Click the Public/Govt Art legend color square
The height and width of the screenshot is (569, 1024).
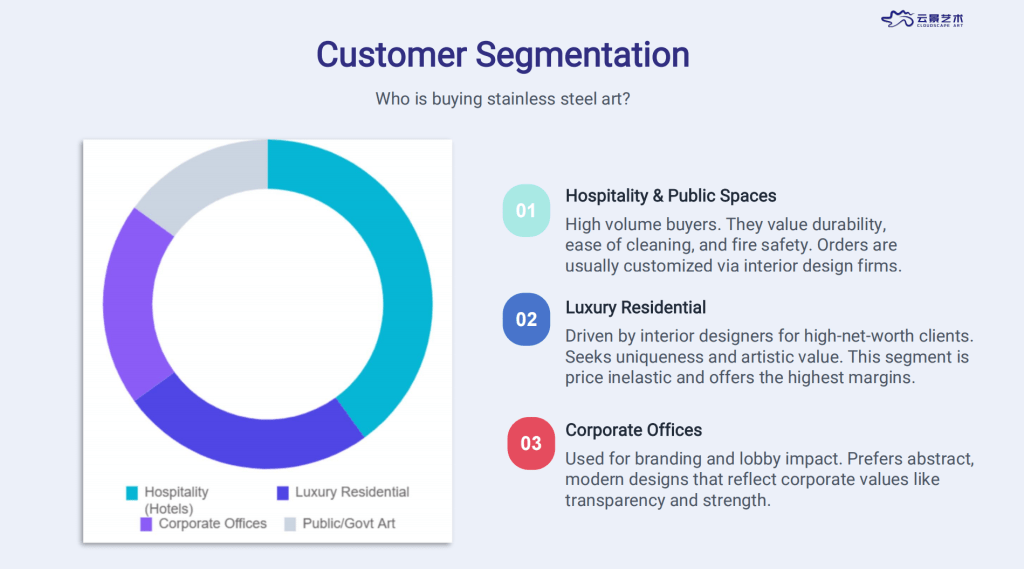(290, 523)
